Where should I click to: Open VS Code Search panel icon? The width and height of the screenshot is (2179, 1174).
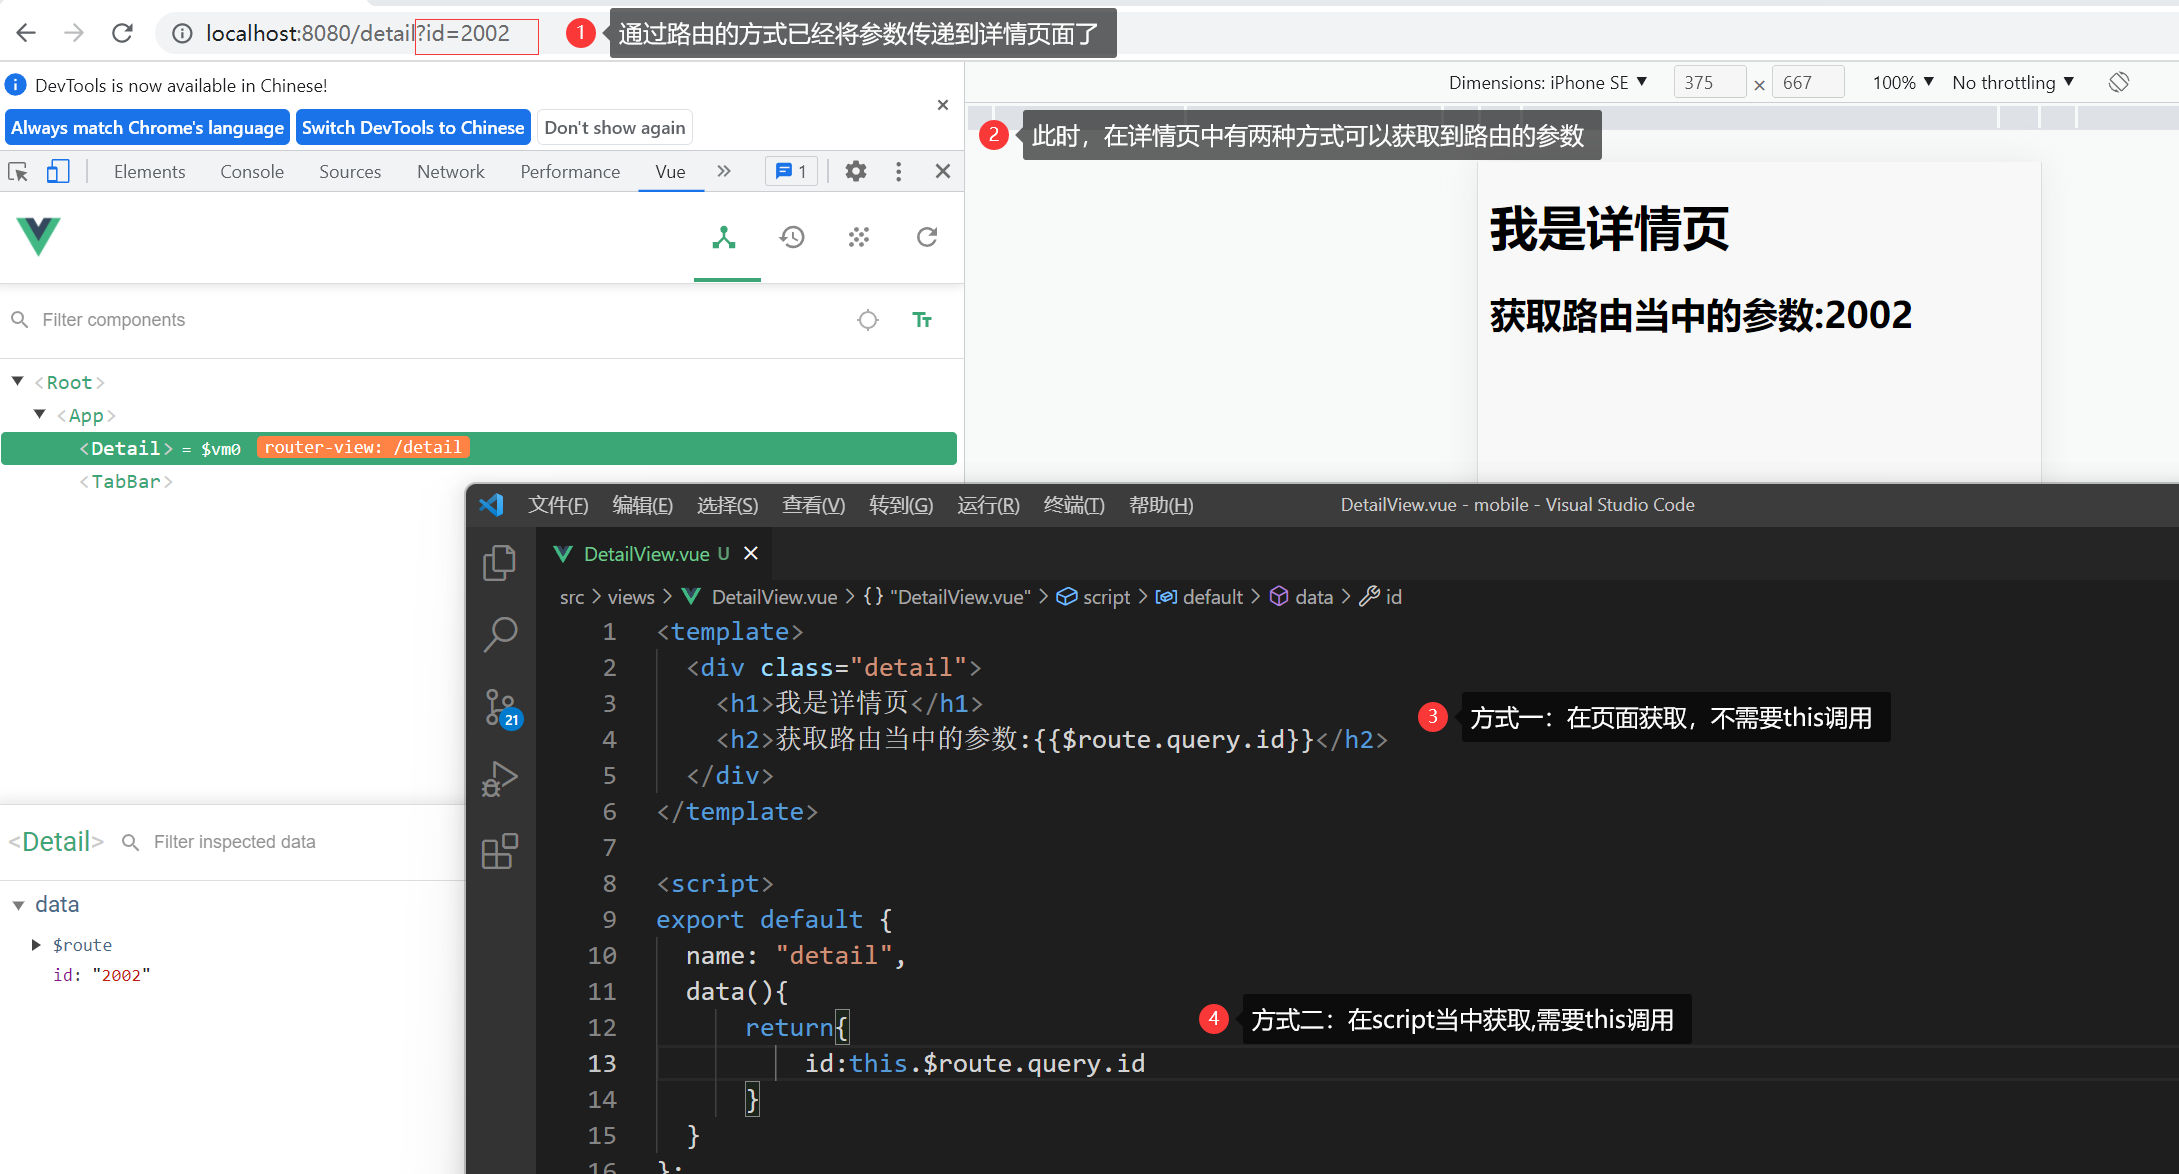tap(499, 633)
